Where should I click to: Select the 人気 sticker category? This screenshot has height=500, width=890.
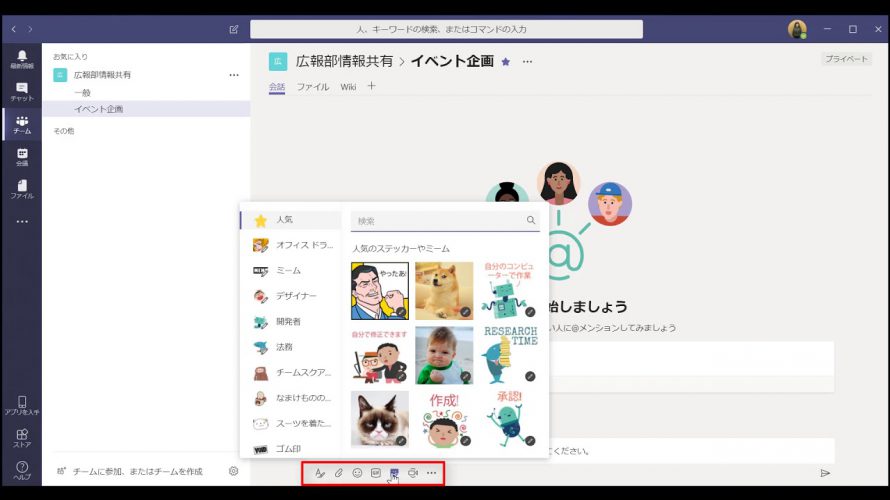click(291, 220)
